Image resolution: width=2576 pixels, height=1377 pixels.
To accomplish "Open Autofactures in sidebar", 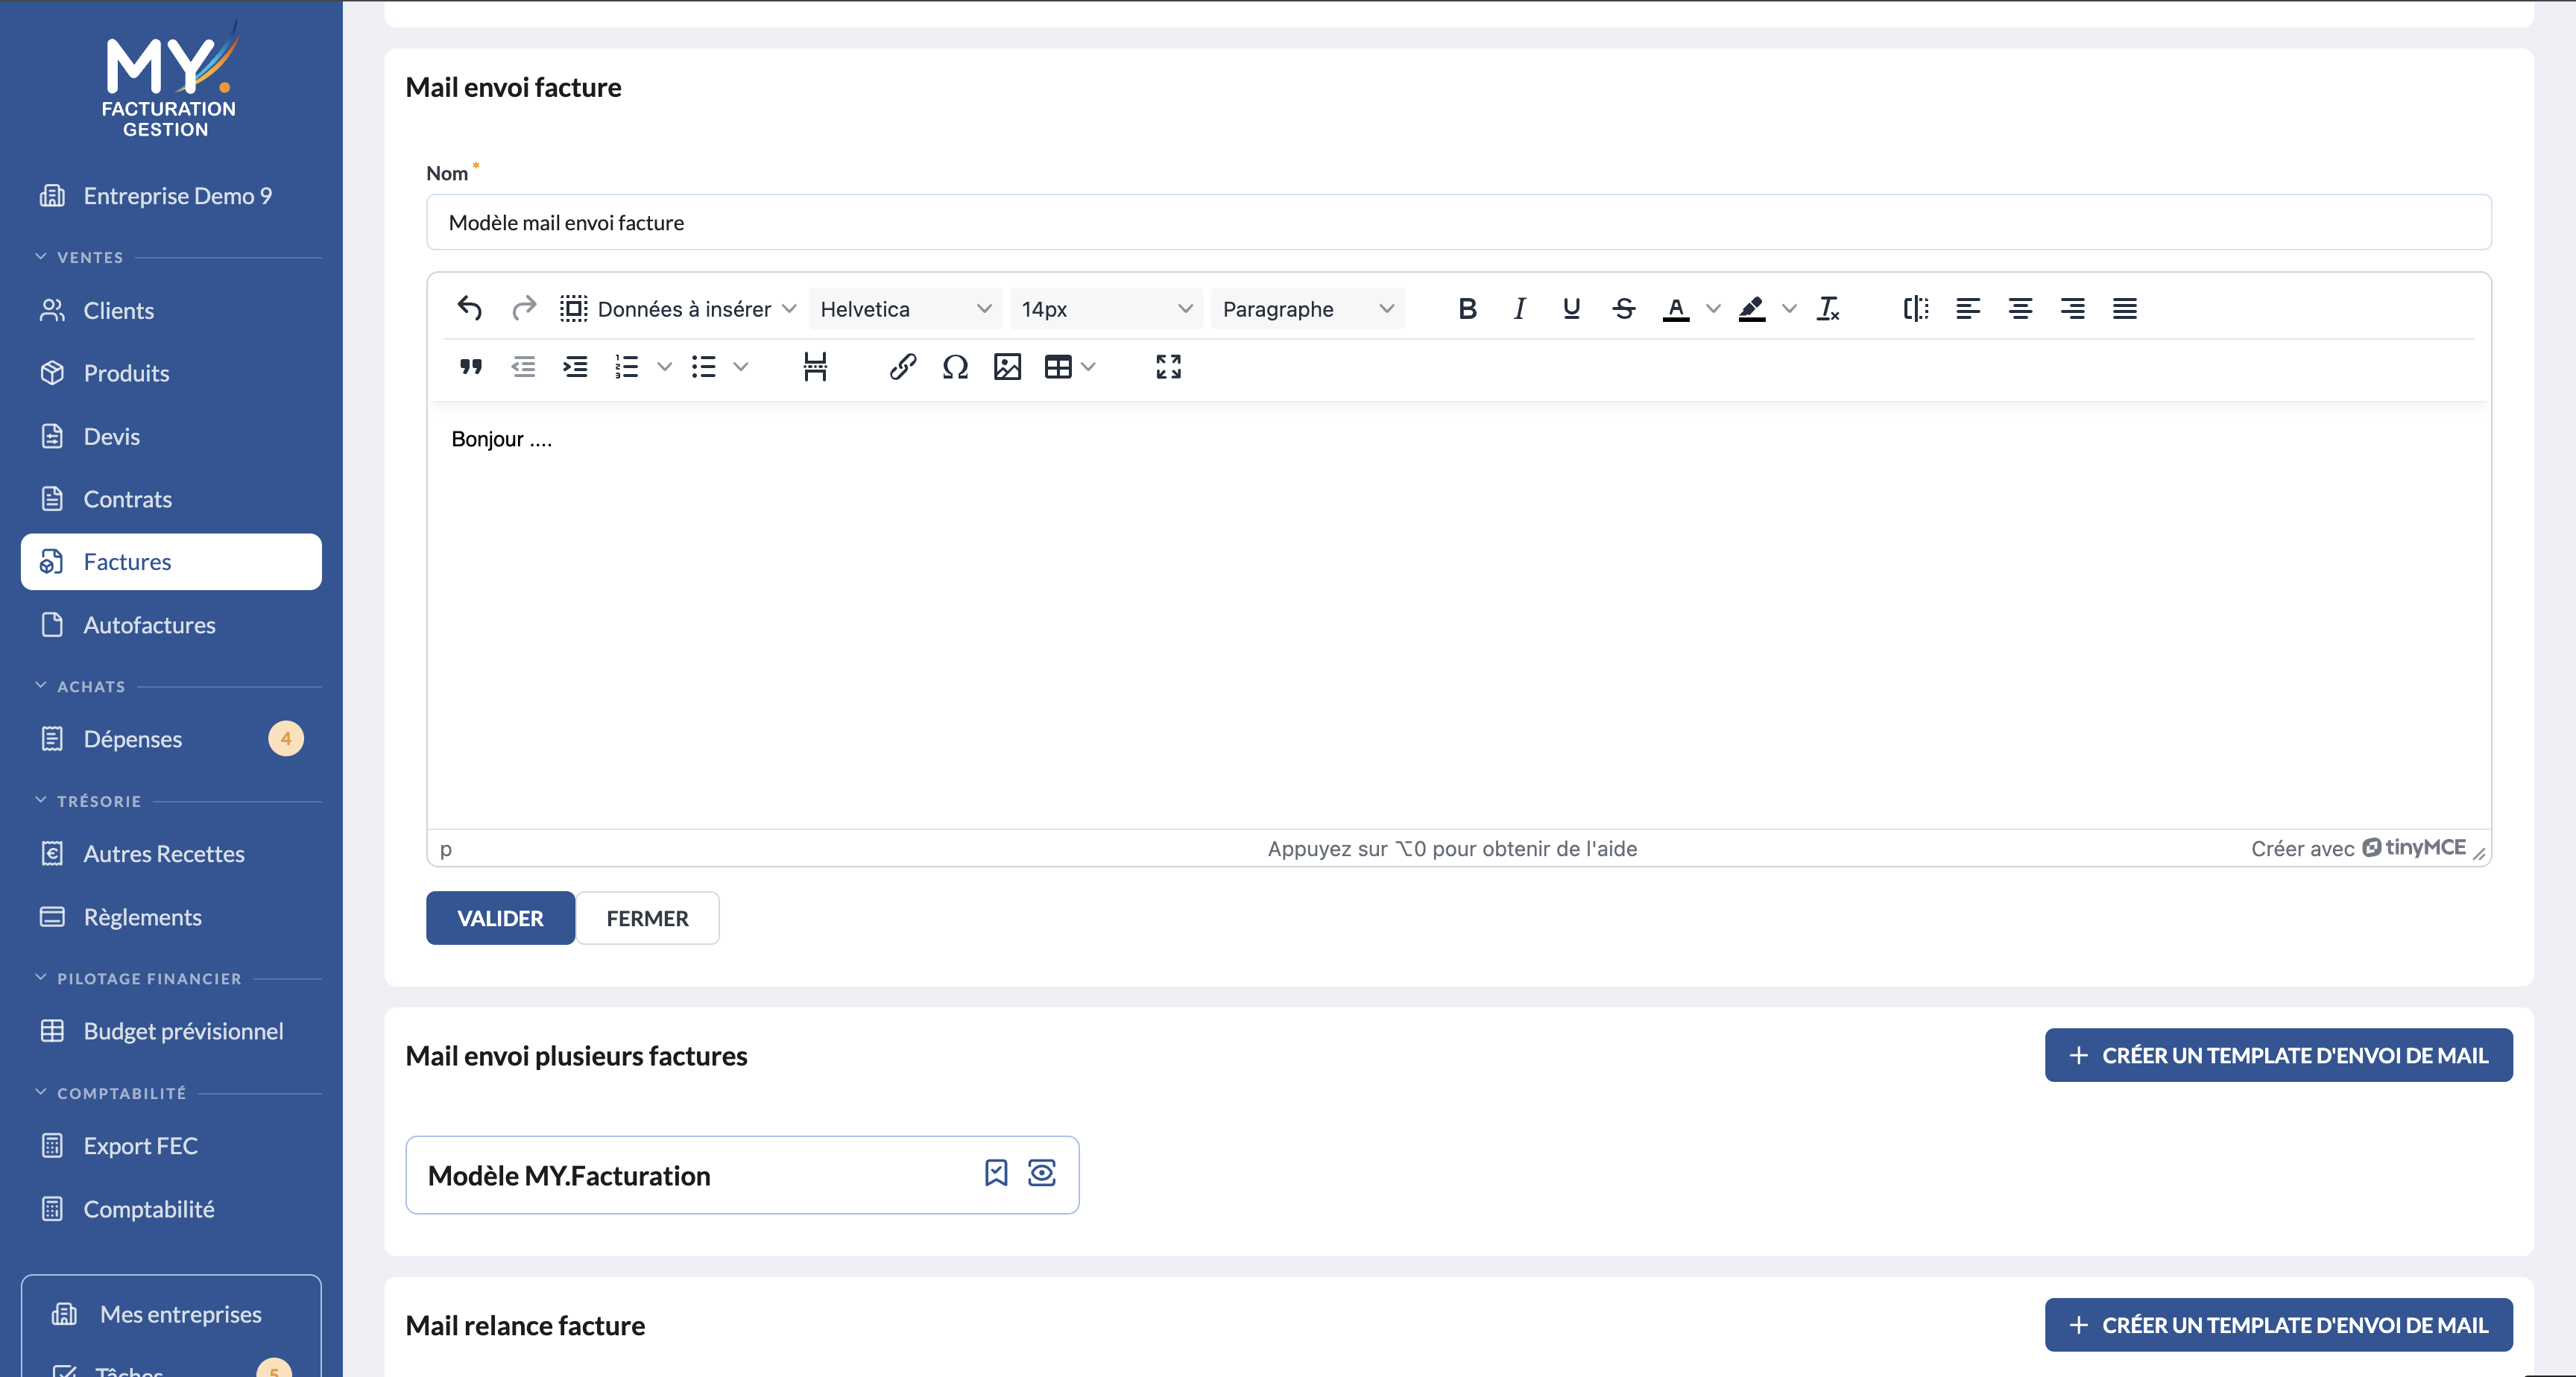I will point(171,625).
